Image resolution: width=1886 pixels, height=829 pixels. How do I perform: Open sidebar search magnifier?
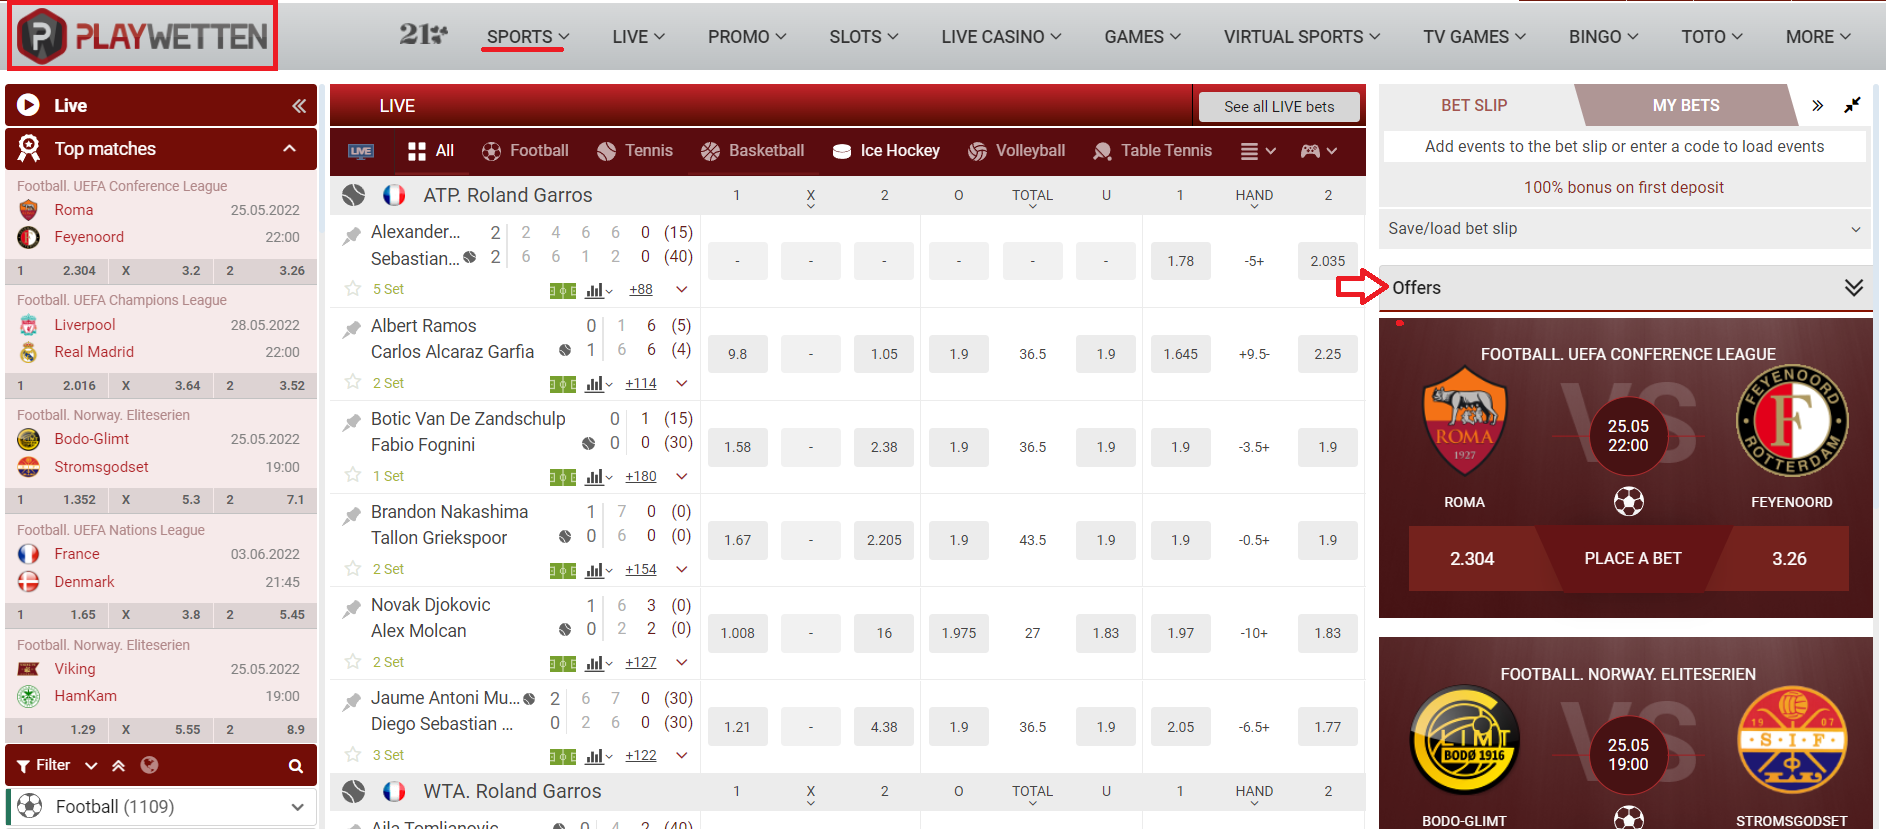[295, 766]
